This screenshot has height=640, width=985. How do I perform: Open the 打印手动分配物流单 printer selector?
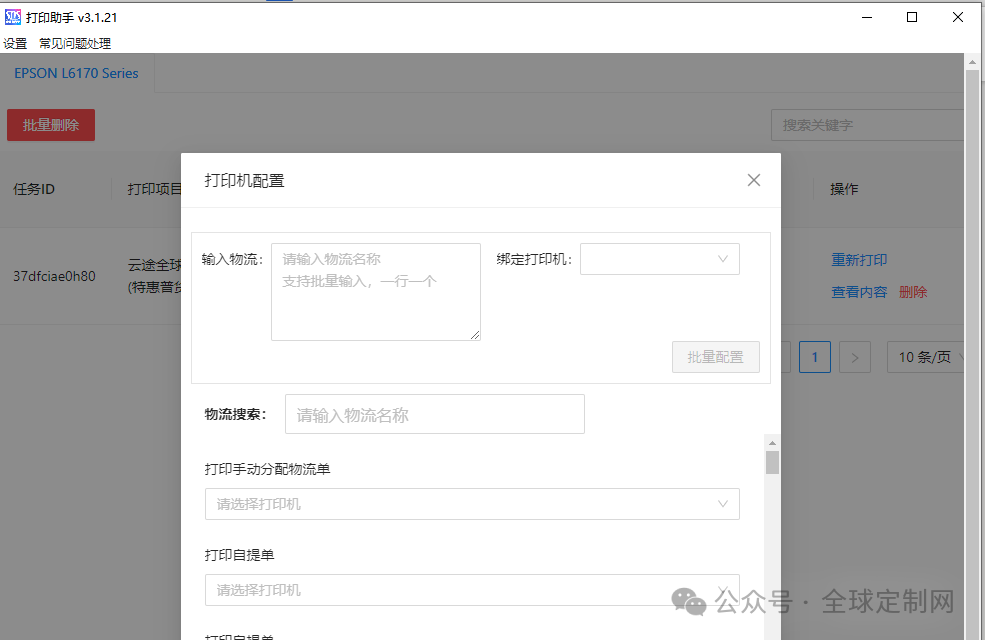(x=472, y=504)
